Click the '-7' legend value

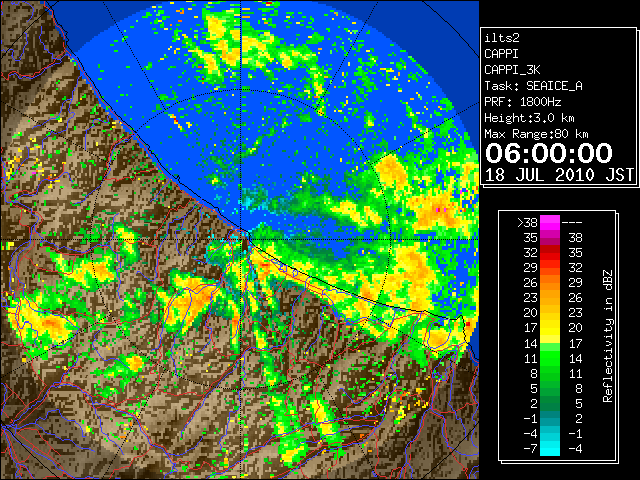point(530,449)
